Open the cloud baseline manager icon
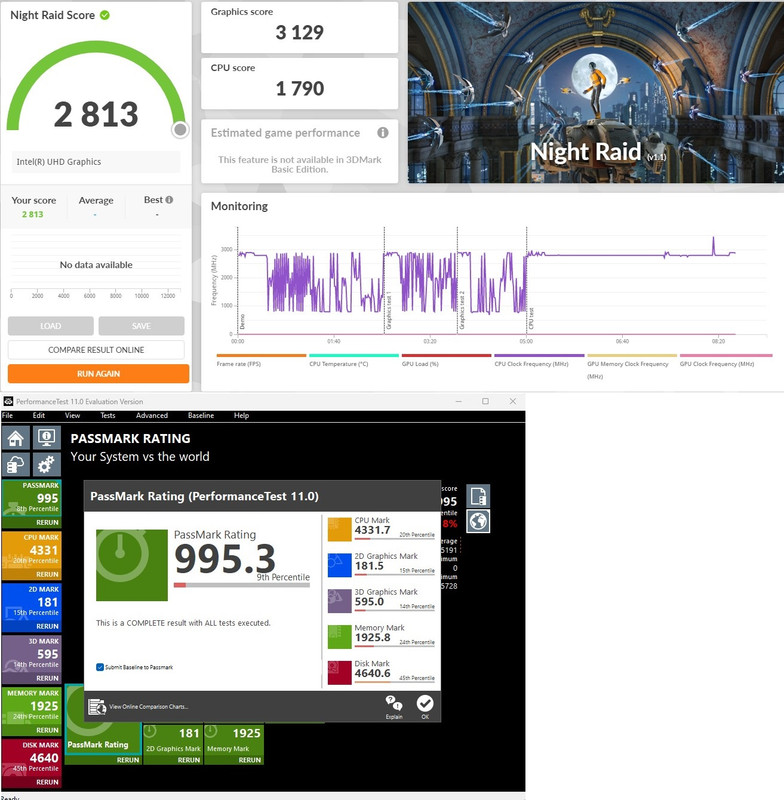 16,465
